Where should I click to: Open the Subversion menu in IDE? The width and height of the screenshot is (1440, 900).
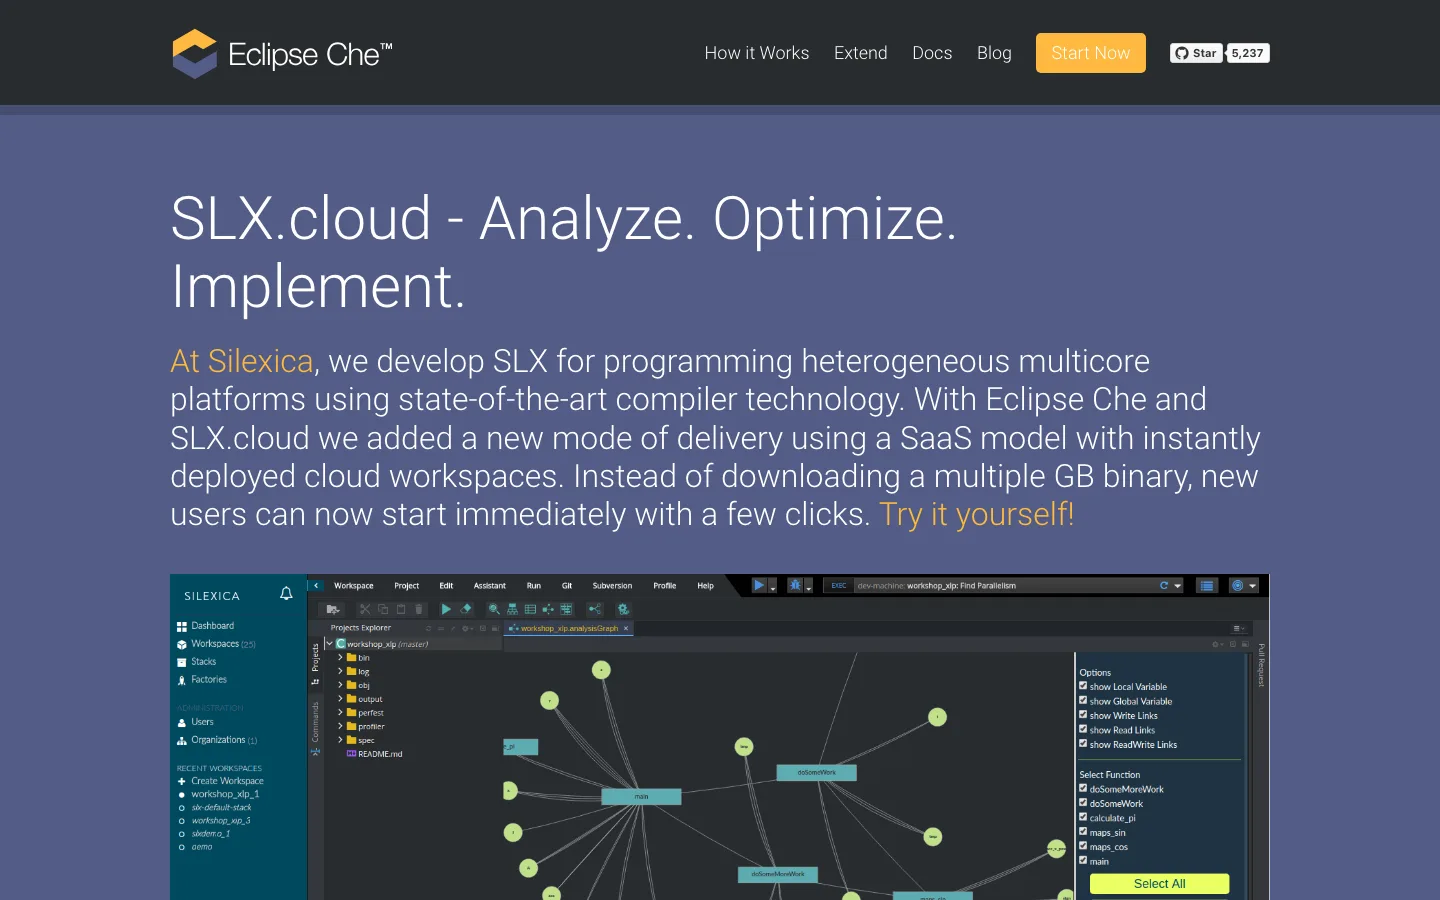pos(612,586)
